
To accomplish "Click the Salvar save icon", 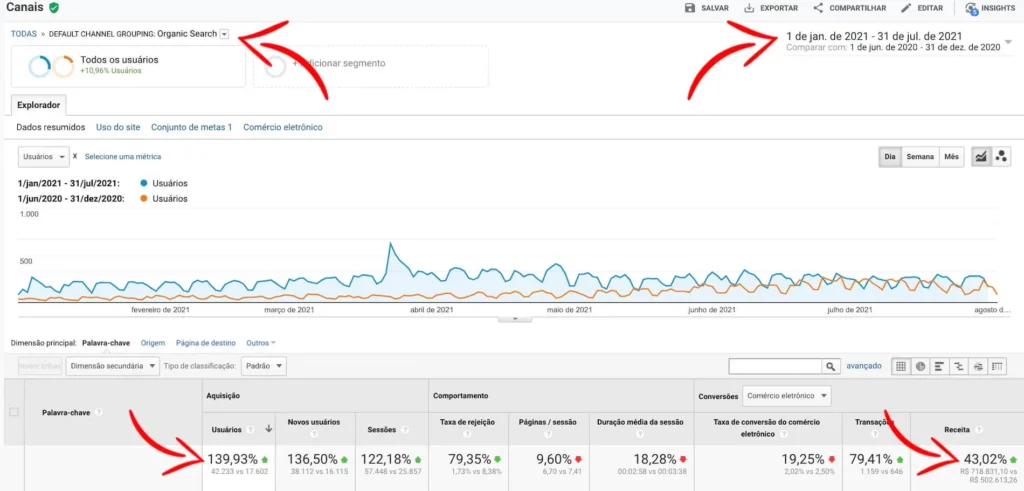I will 690,8.
